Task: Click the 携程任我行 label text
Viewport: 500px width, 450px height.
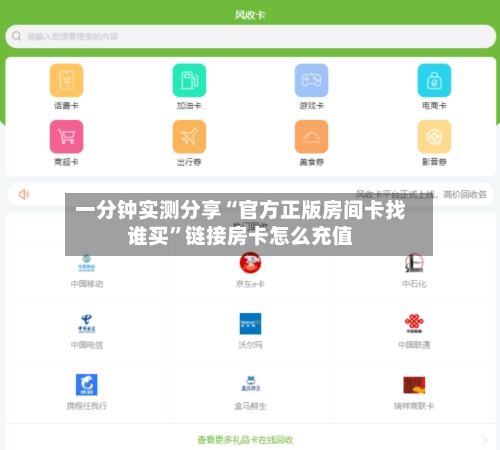Action: tap(87, 406)
